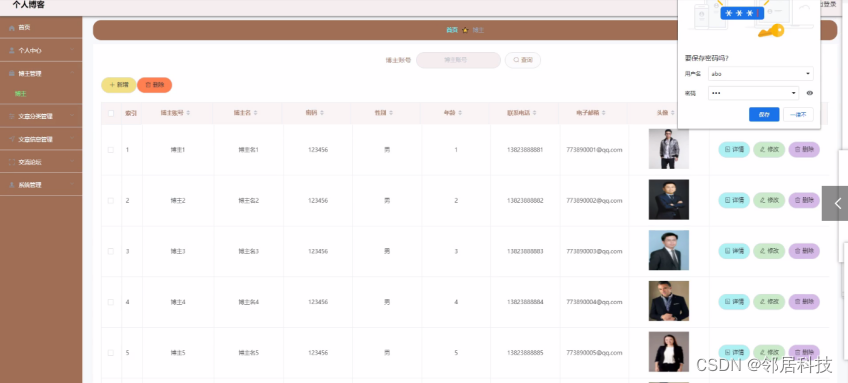Click the phone number 13823888884

tap(525, 302)
